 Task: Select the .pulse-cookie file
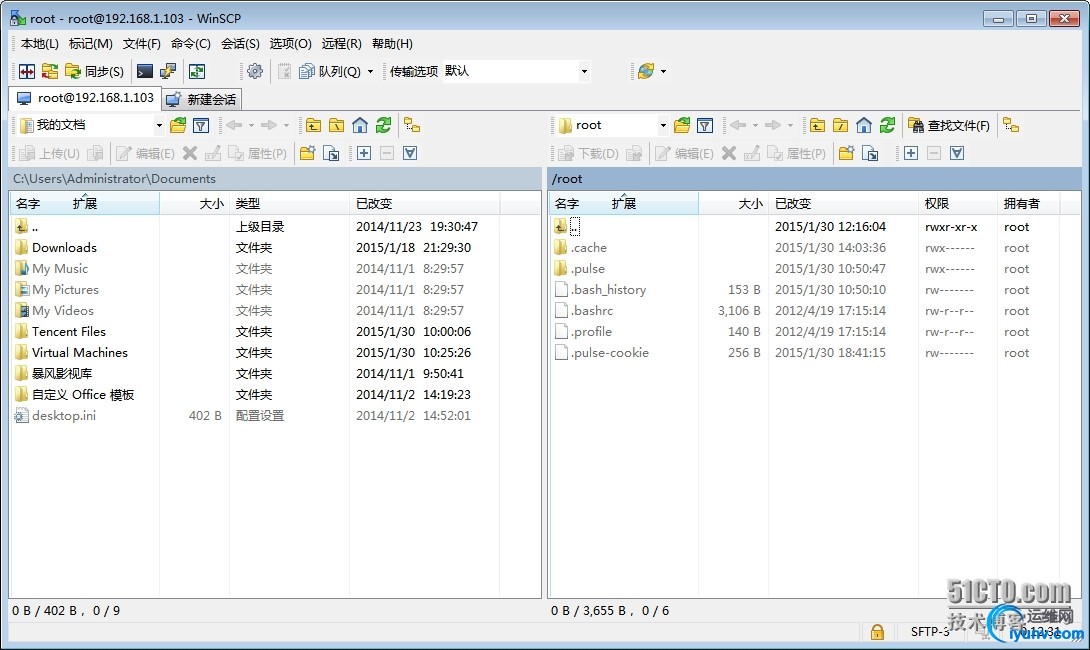pyautogui.click(x=610, y=352)
